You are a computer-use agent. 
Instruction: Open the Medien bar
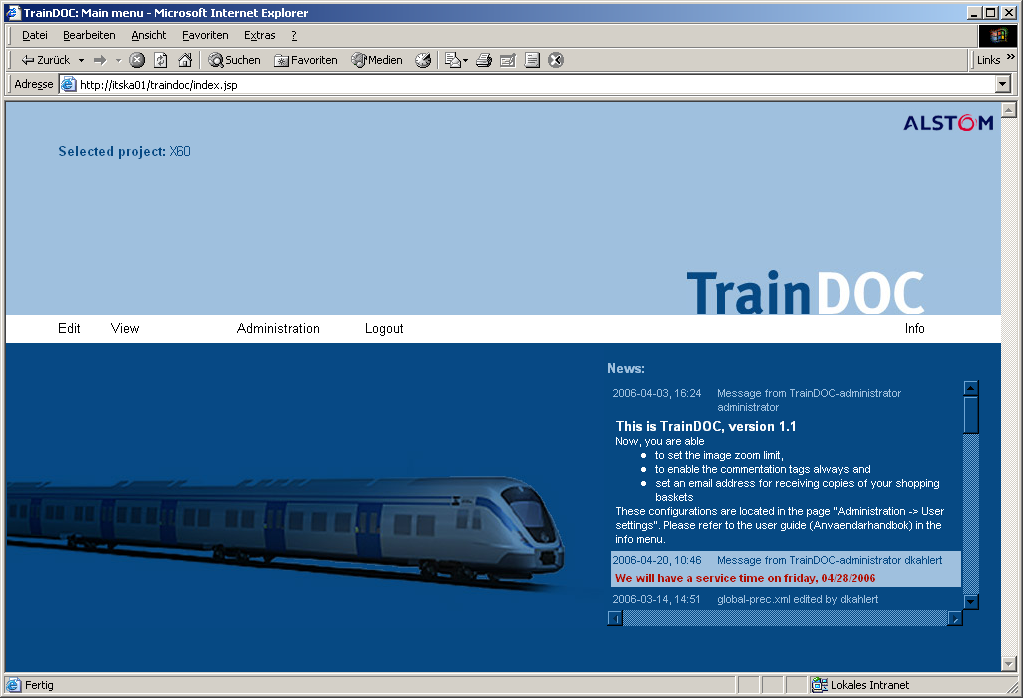coord(376,60)
